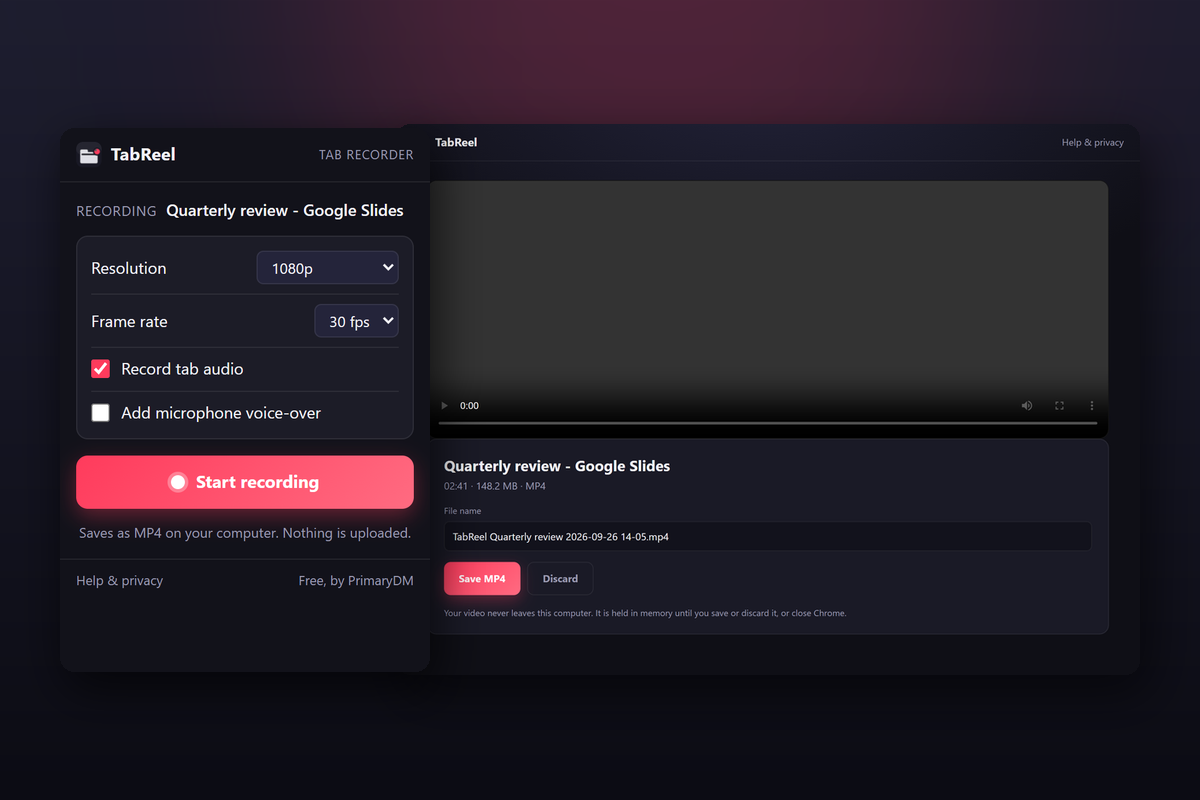Open video fullscreen mode icon
The width and height of the screenshot is (1200, 800).
click(x=1059, y=406)
